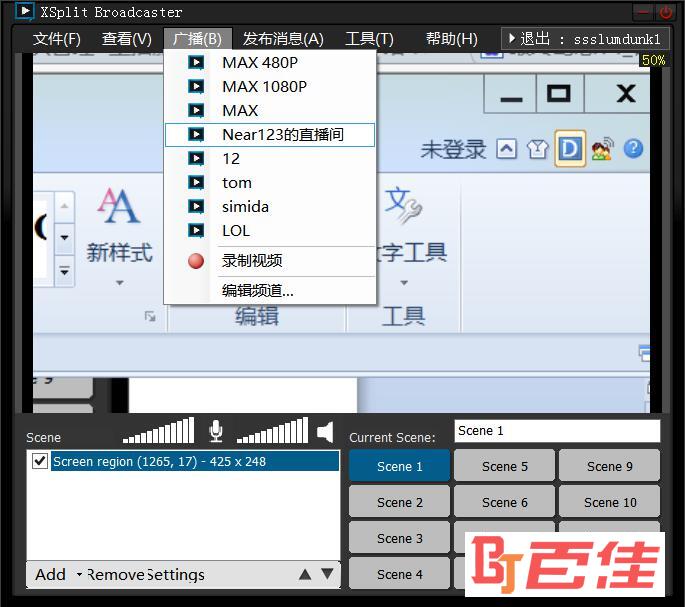Move source down with down arrow

click(x=327, y=574)
